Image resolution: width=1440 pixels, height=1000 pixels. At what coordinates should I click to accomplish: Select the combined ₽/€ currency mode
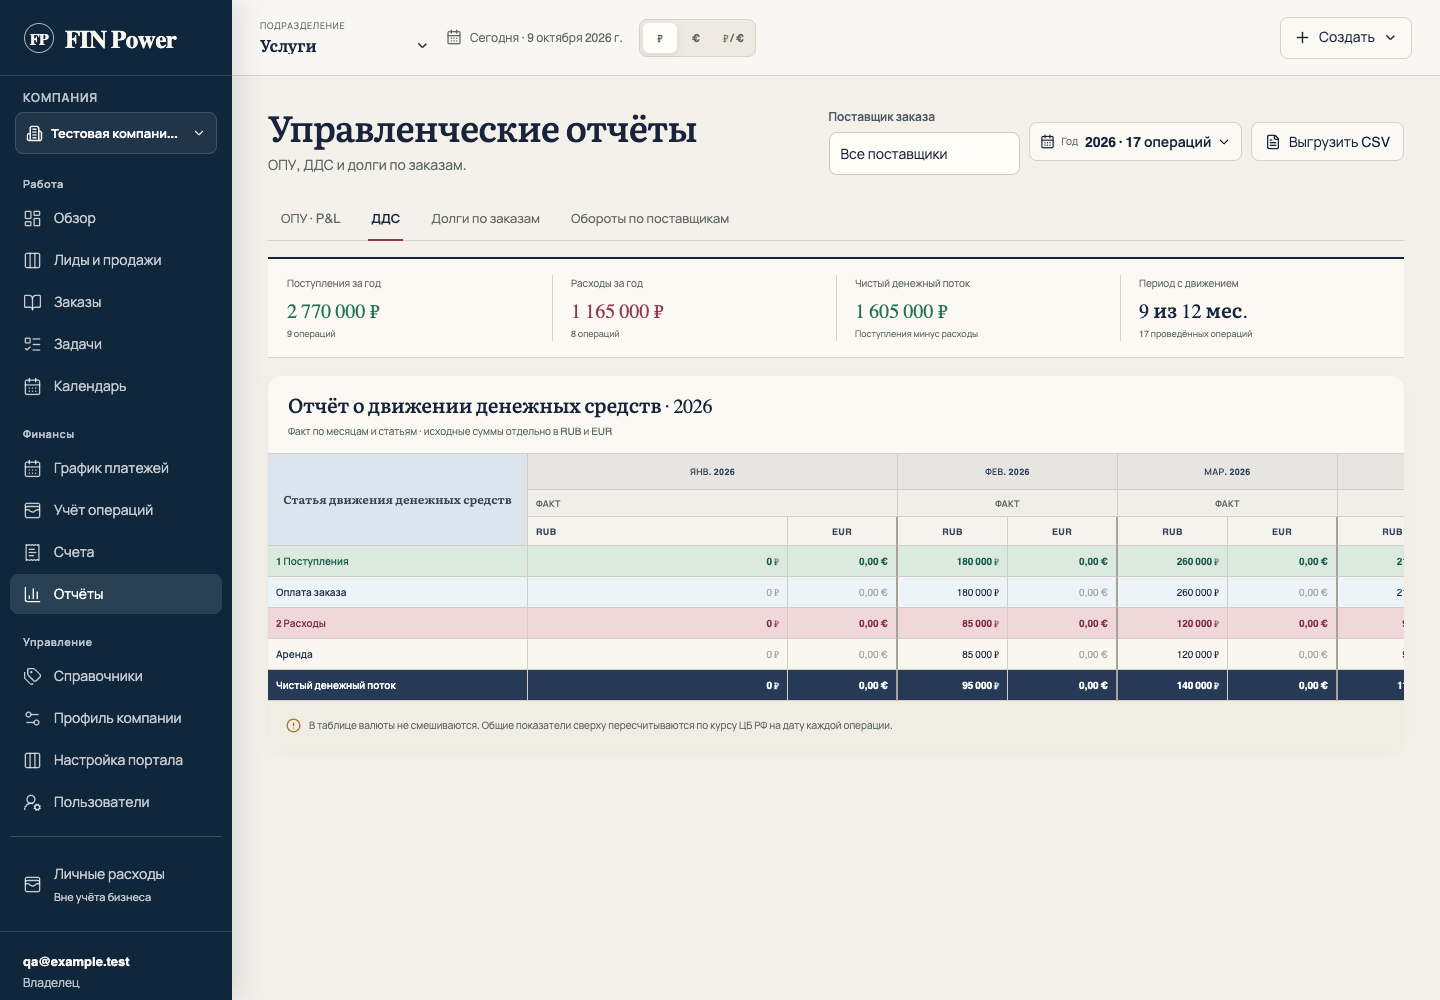tap(733, 38)
